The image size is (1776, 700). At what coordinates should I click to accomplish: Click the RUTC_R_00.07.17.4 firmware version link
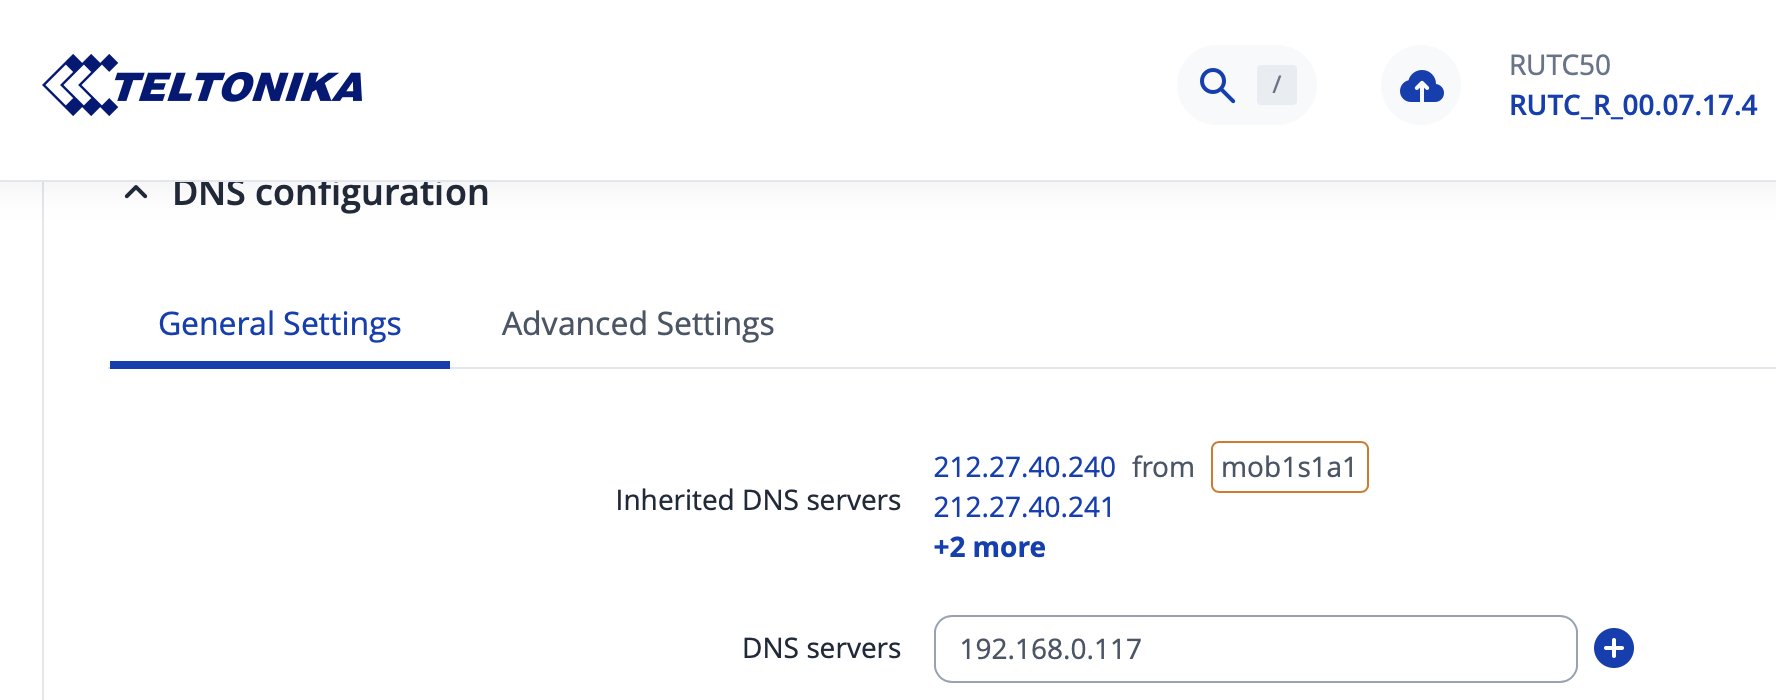1632,105
